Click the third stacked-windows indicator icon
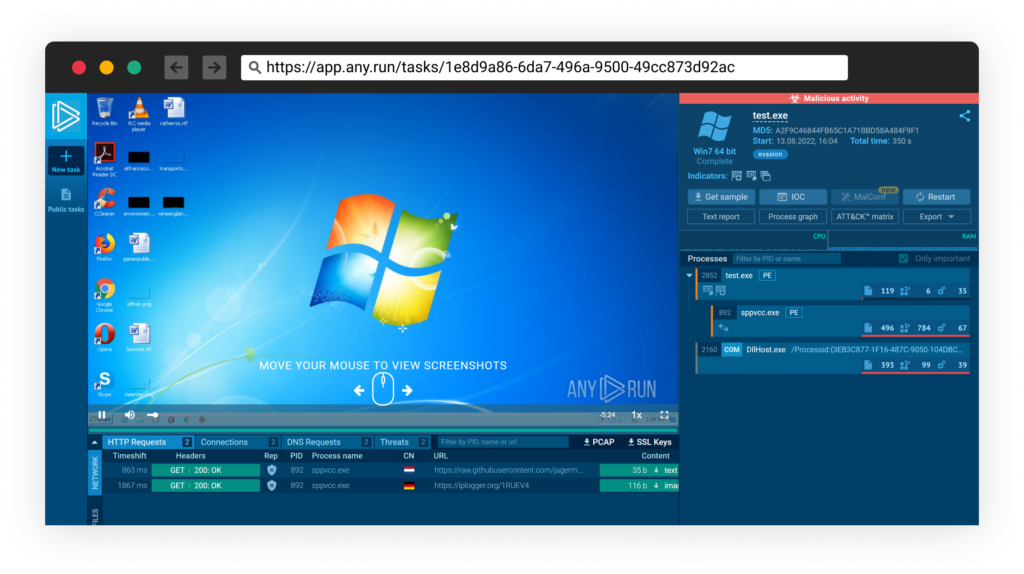The width and height of the screenshot is (1024, 574). click(765, 176)
